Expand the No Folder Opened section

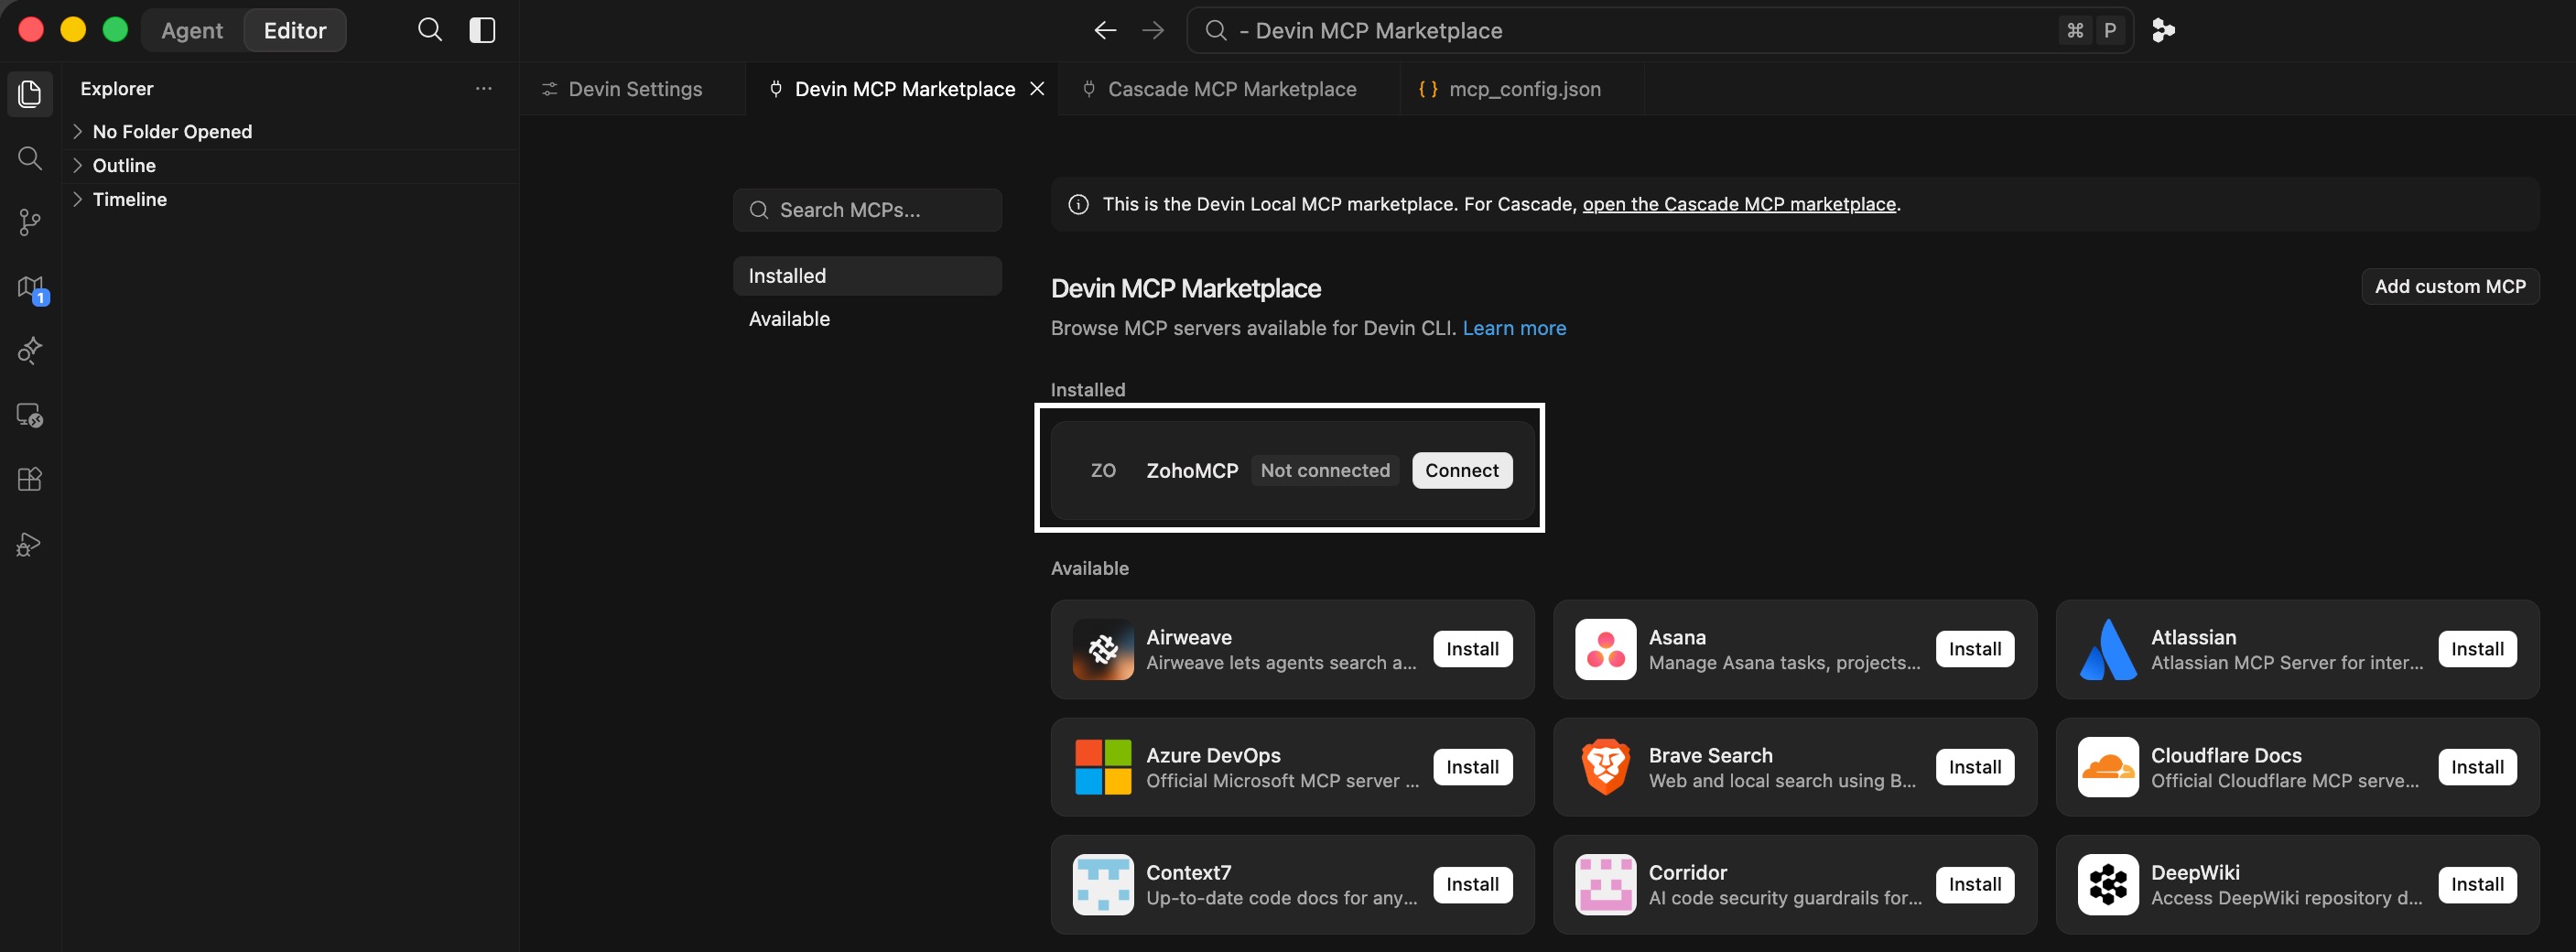pyautogui.click(x=290, y=132)
